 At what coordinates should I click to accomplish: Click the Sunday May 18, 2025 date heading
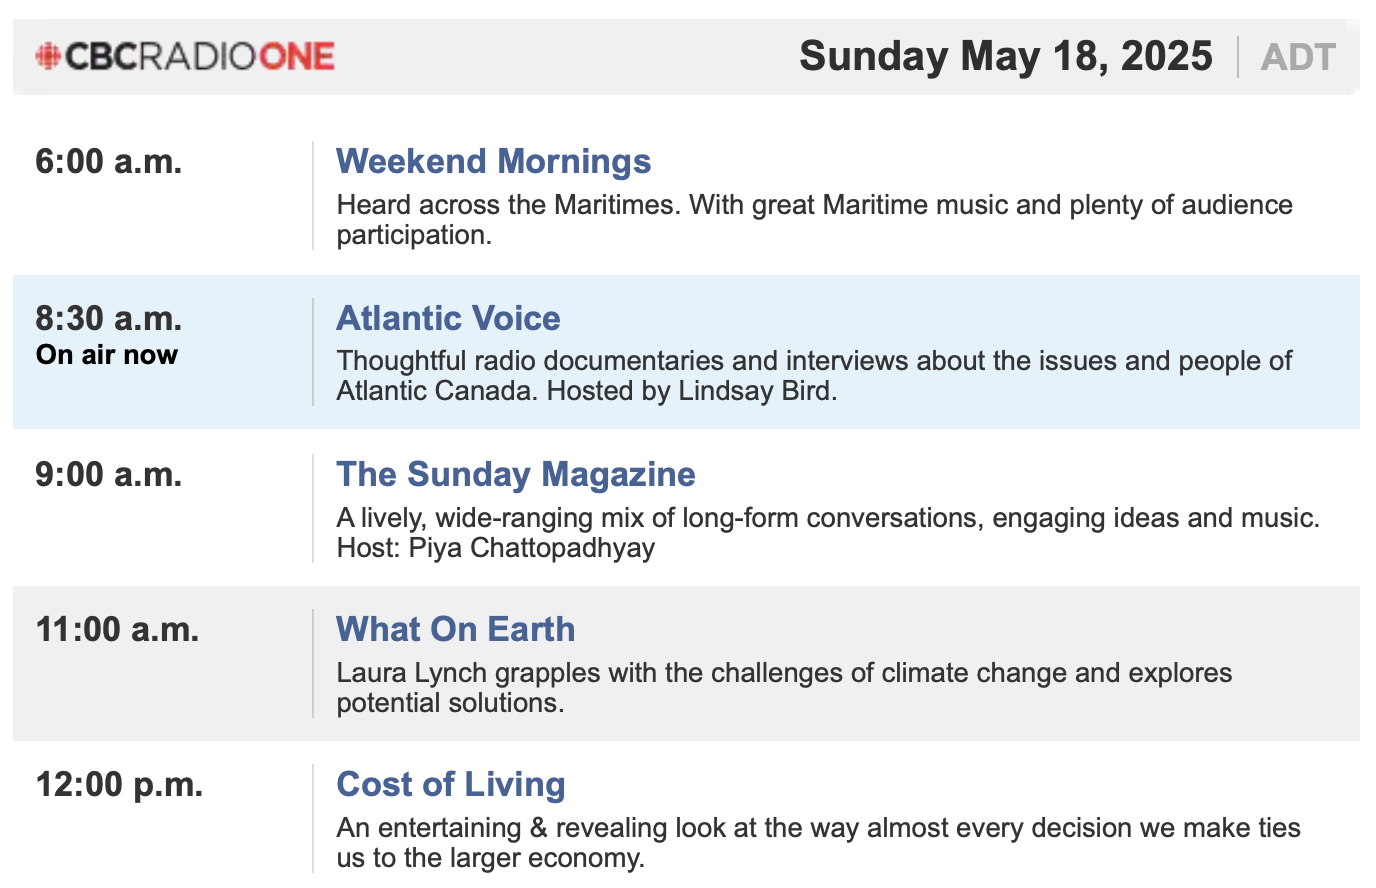point(1005,56)
